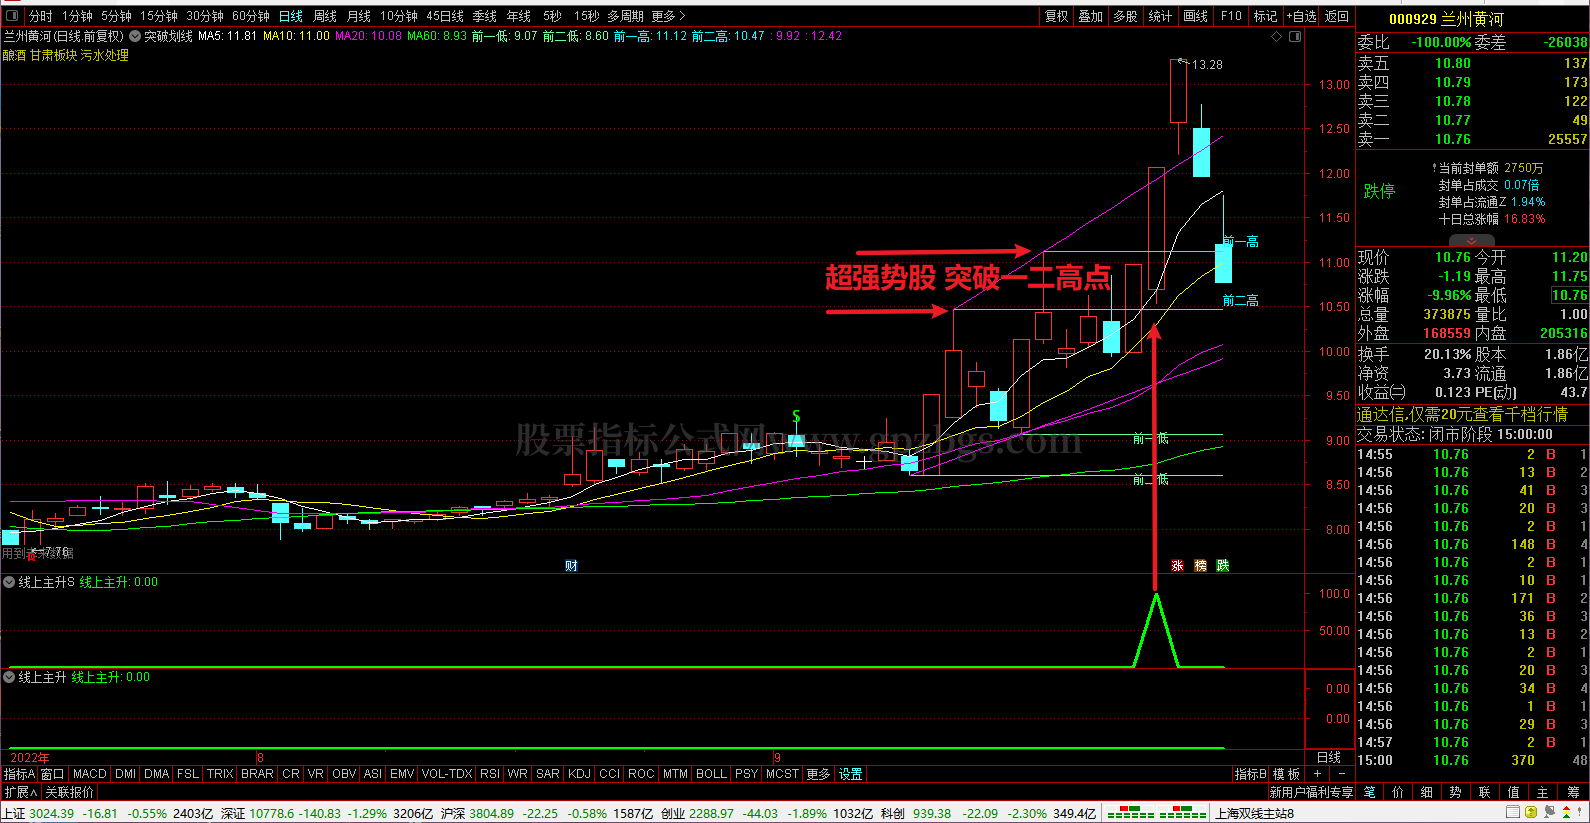Collapse the 线上主升S indicator panel
This screenshot has height=823, width=1590.
9,582
